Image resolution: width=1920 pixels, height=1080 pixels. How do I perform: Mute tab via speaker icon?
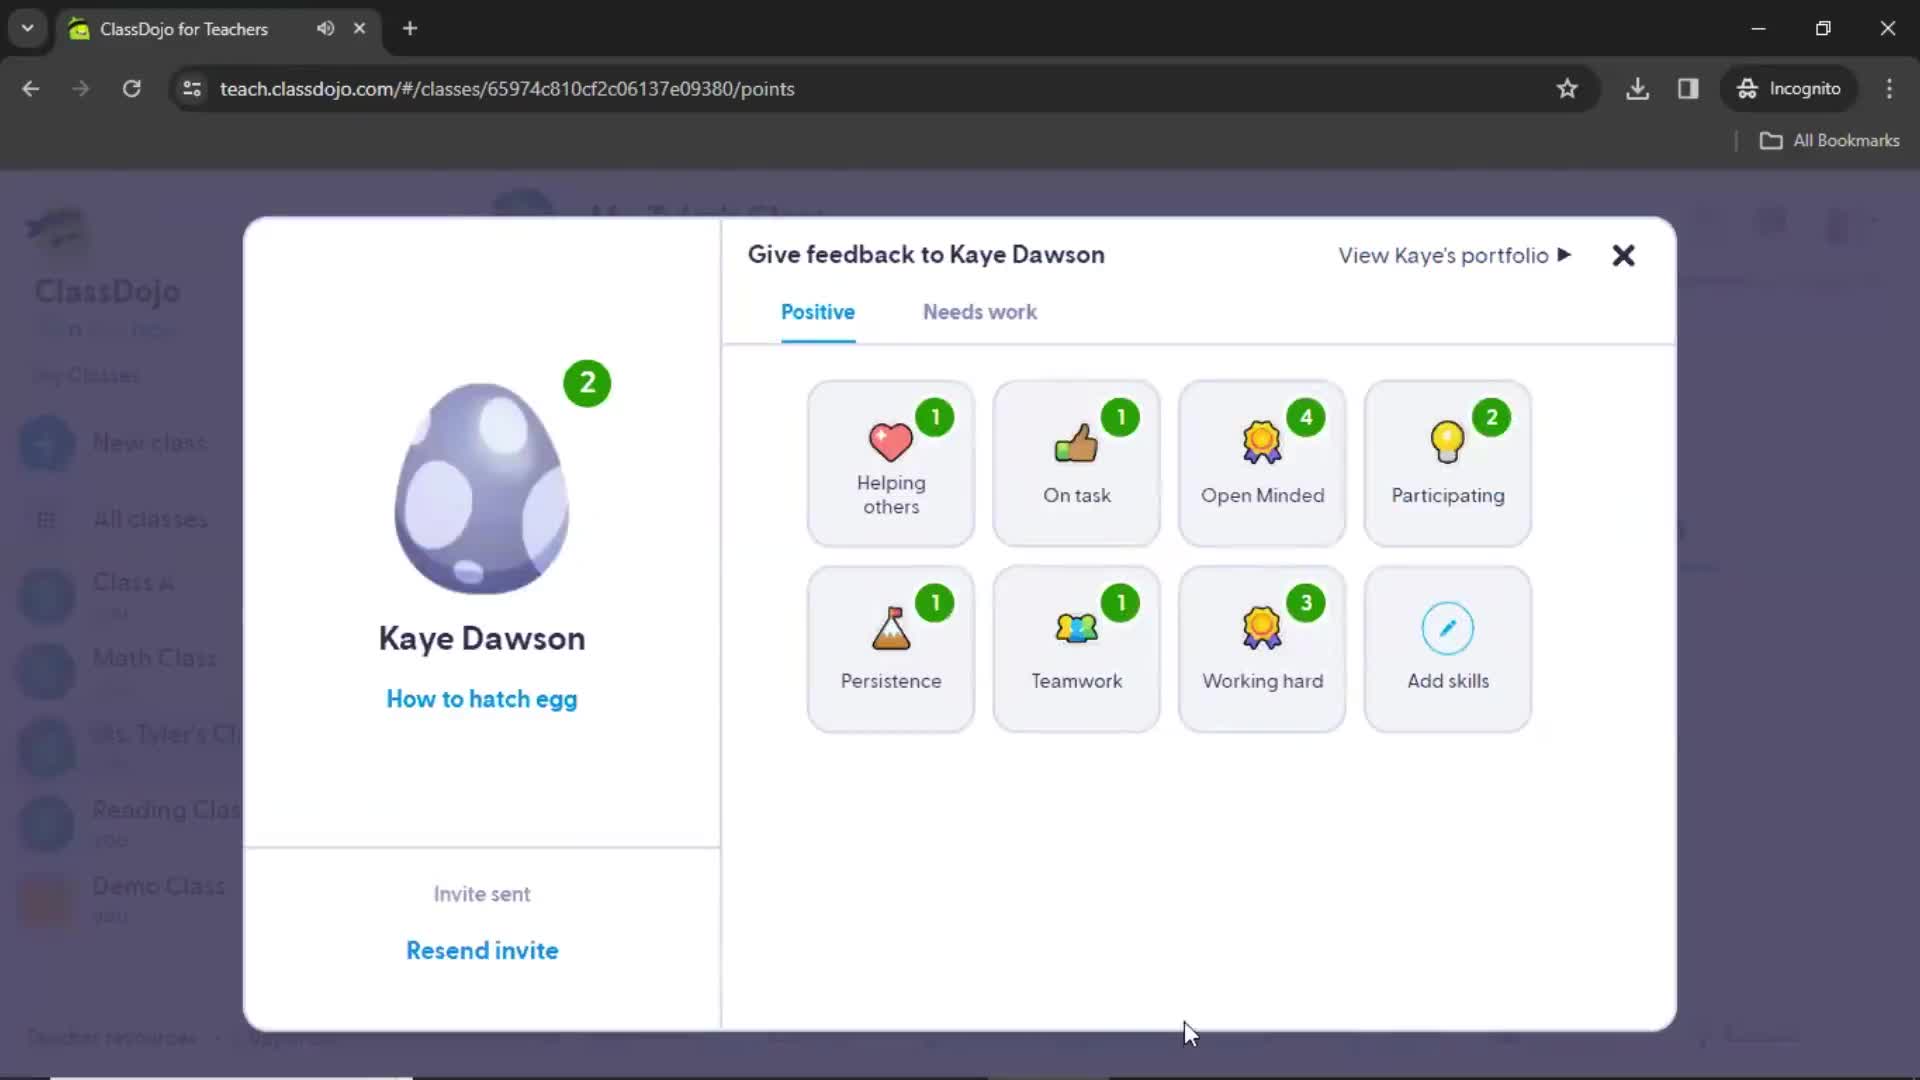pyautogui.click(x=325, y=28)
